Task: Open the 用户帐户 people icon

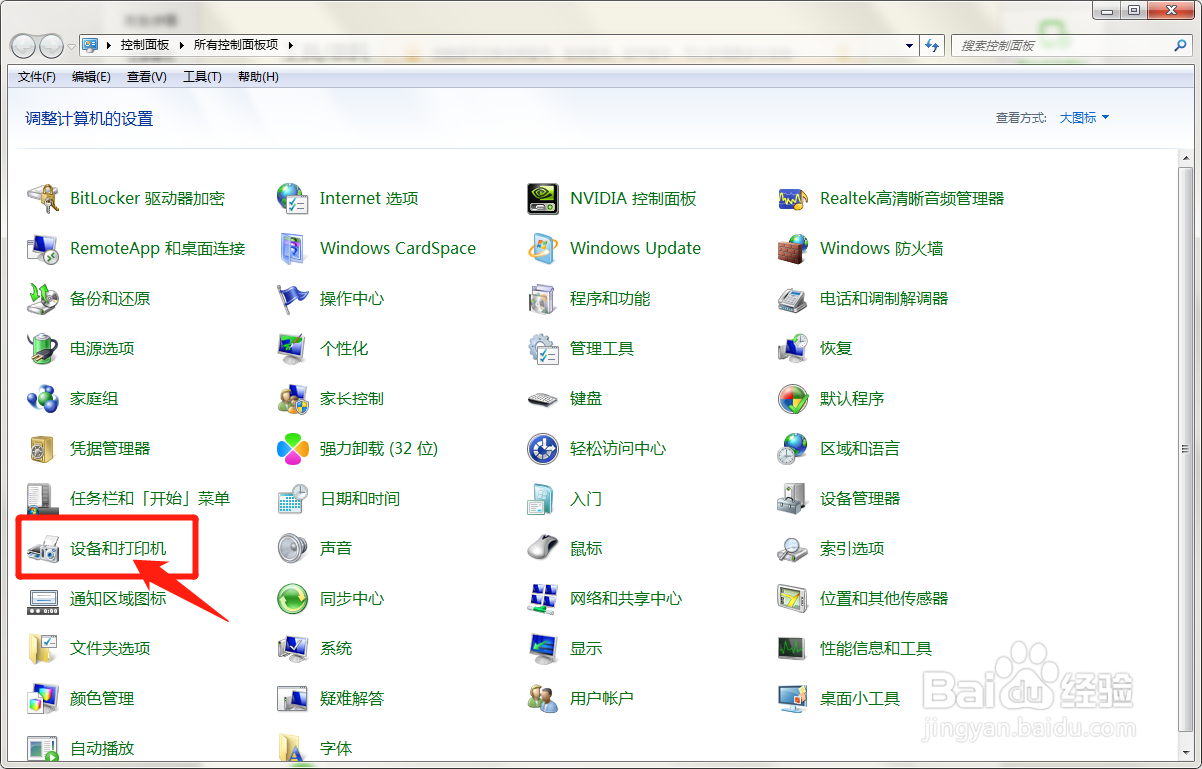Action: point(543,698)
